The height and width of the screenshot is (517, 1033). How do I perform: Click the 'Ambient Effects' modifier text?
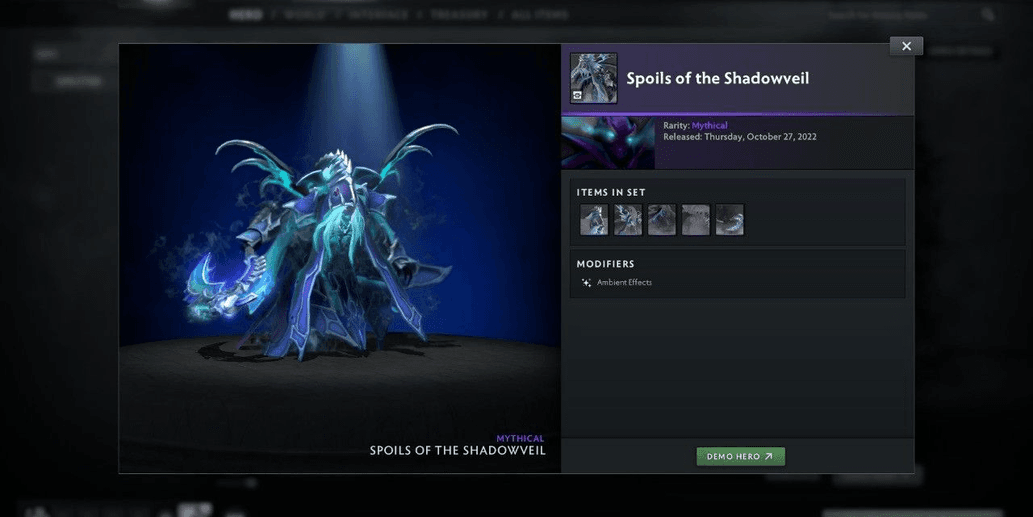[625, 283]
